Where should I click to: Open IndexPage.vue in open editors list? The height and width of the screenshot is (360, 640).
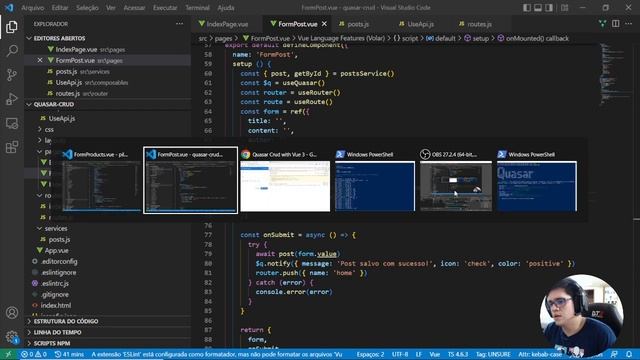(76, 49)
